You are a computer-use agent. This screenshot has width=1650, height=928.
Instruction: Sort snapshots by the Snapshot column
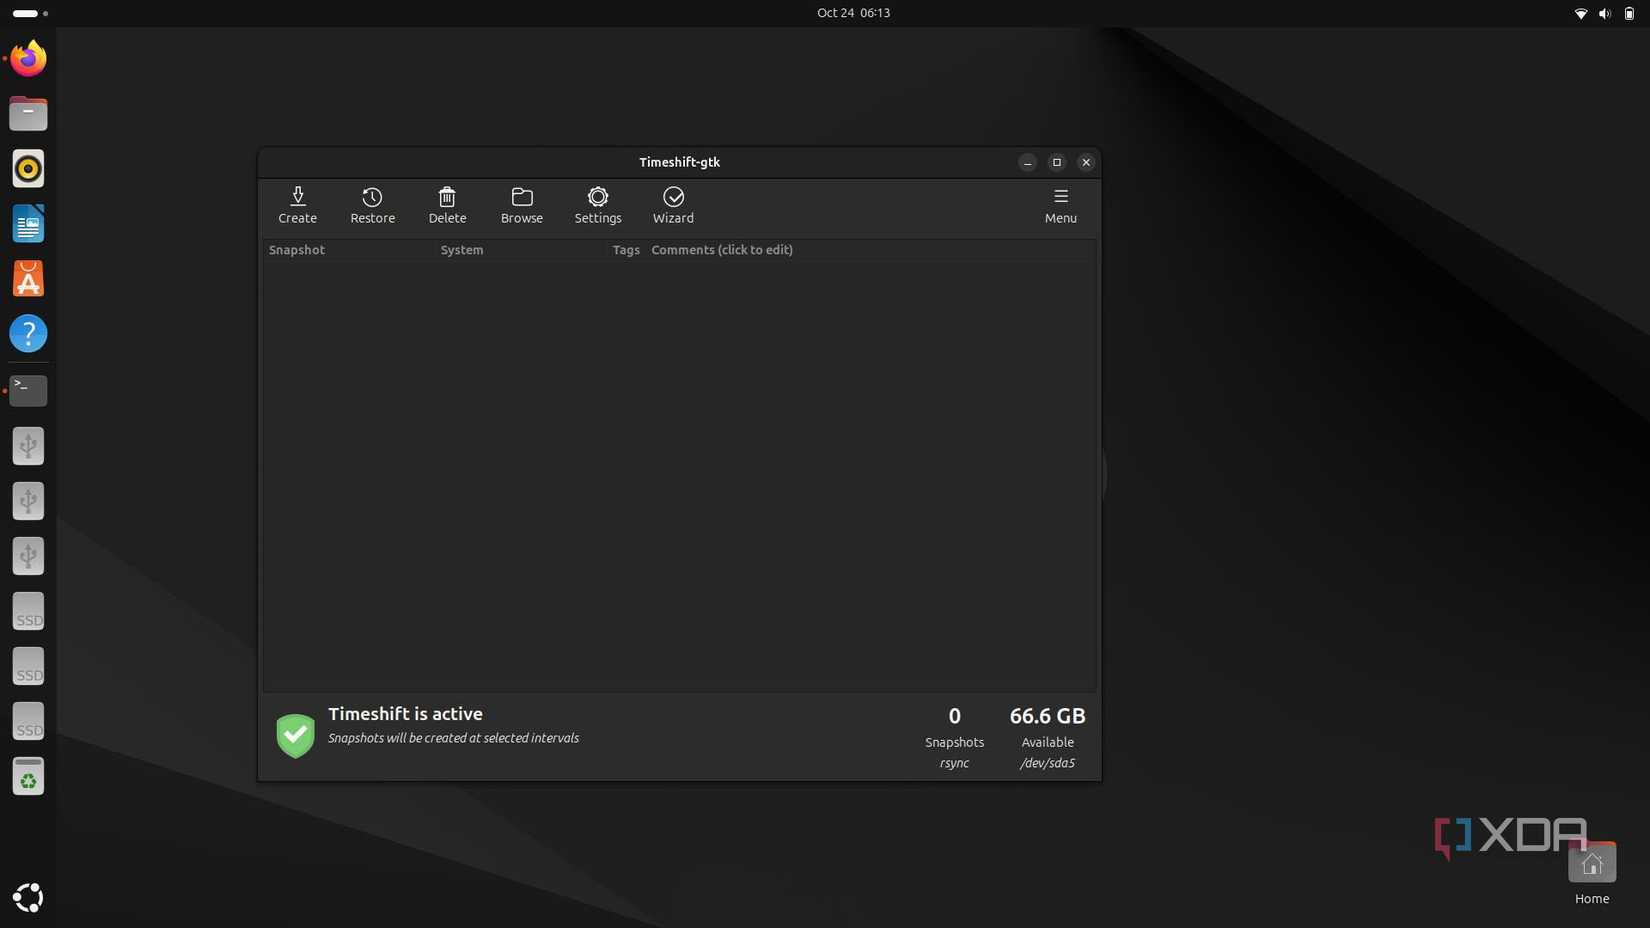tap(296, 249)
